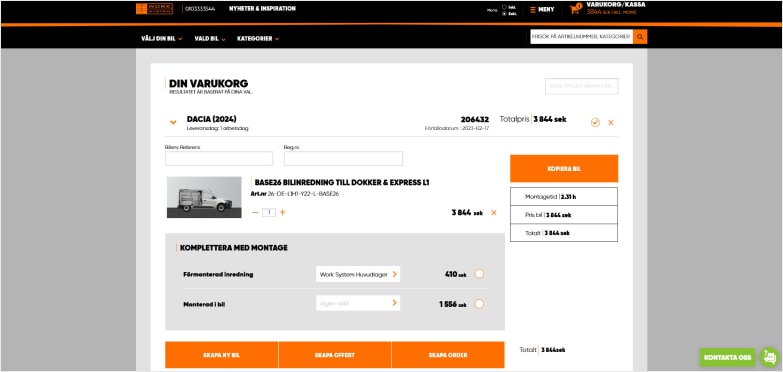Screen dimensions: 783x372
Task: Increase BASE26 quantity with plus
Action: (283, 213)
